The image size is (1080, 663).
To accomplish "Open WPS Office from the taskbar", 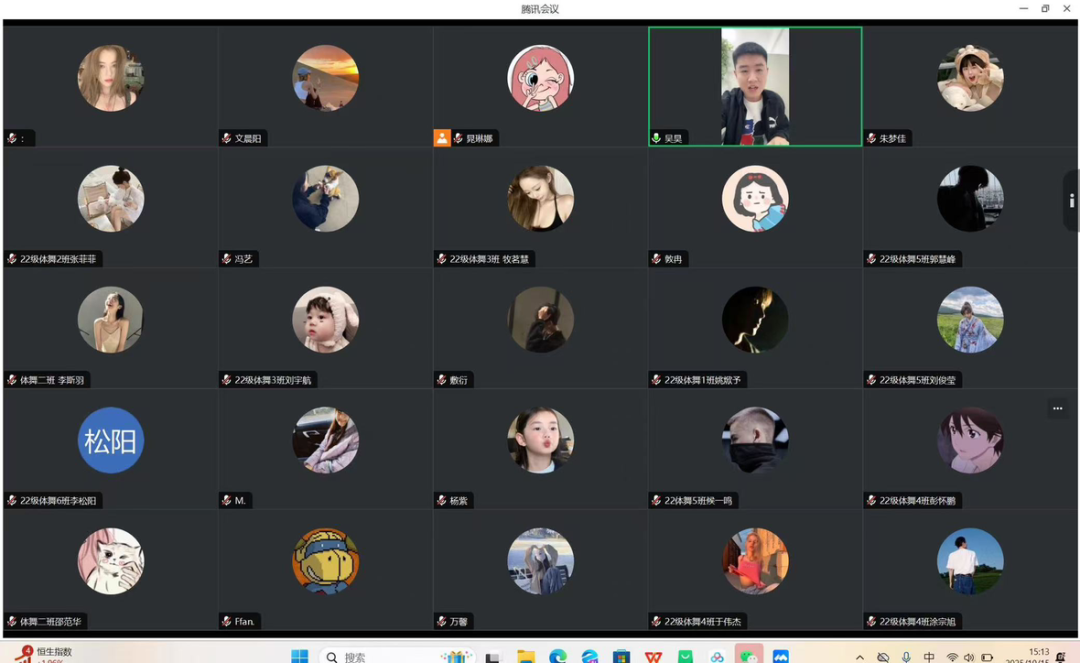I will point(653,657).
